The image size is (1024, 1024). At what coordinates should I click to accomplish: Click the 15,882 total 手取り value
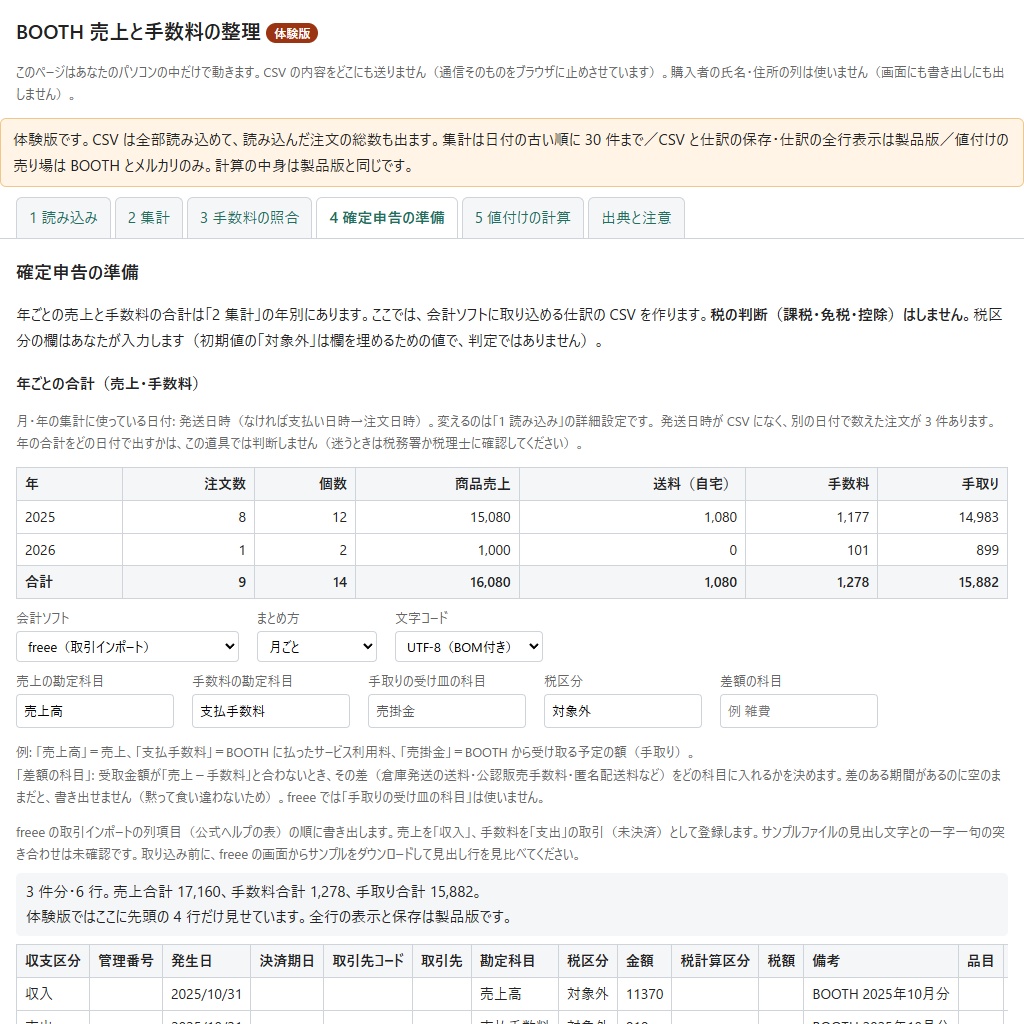[942, 582]
